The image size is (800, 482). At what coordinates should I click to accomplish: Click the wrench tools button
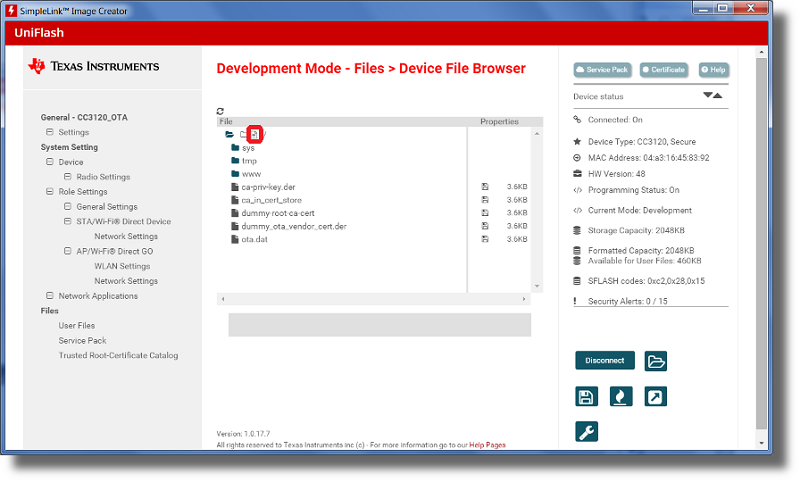pyautogui.click(x=587, y=432)
